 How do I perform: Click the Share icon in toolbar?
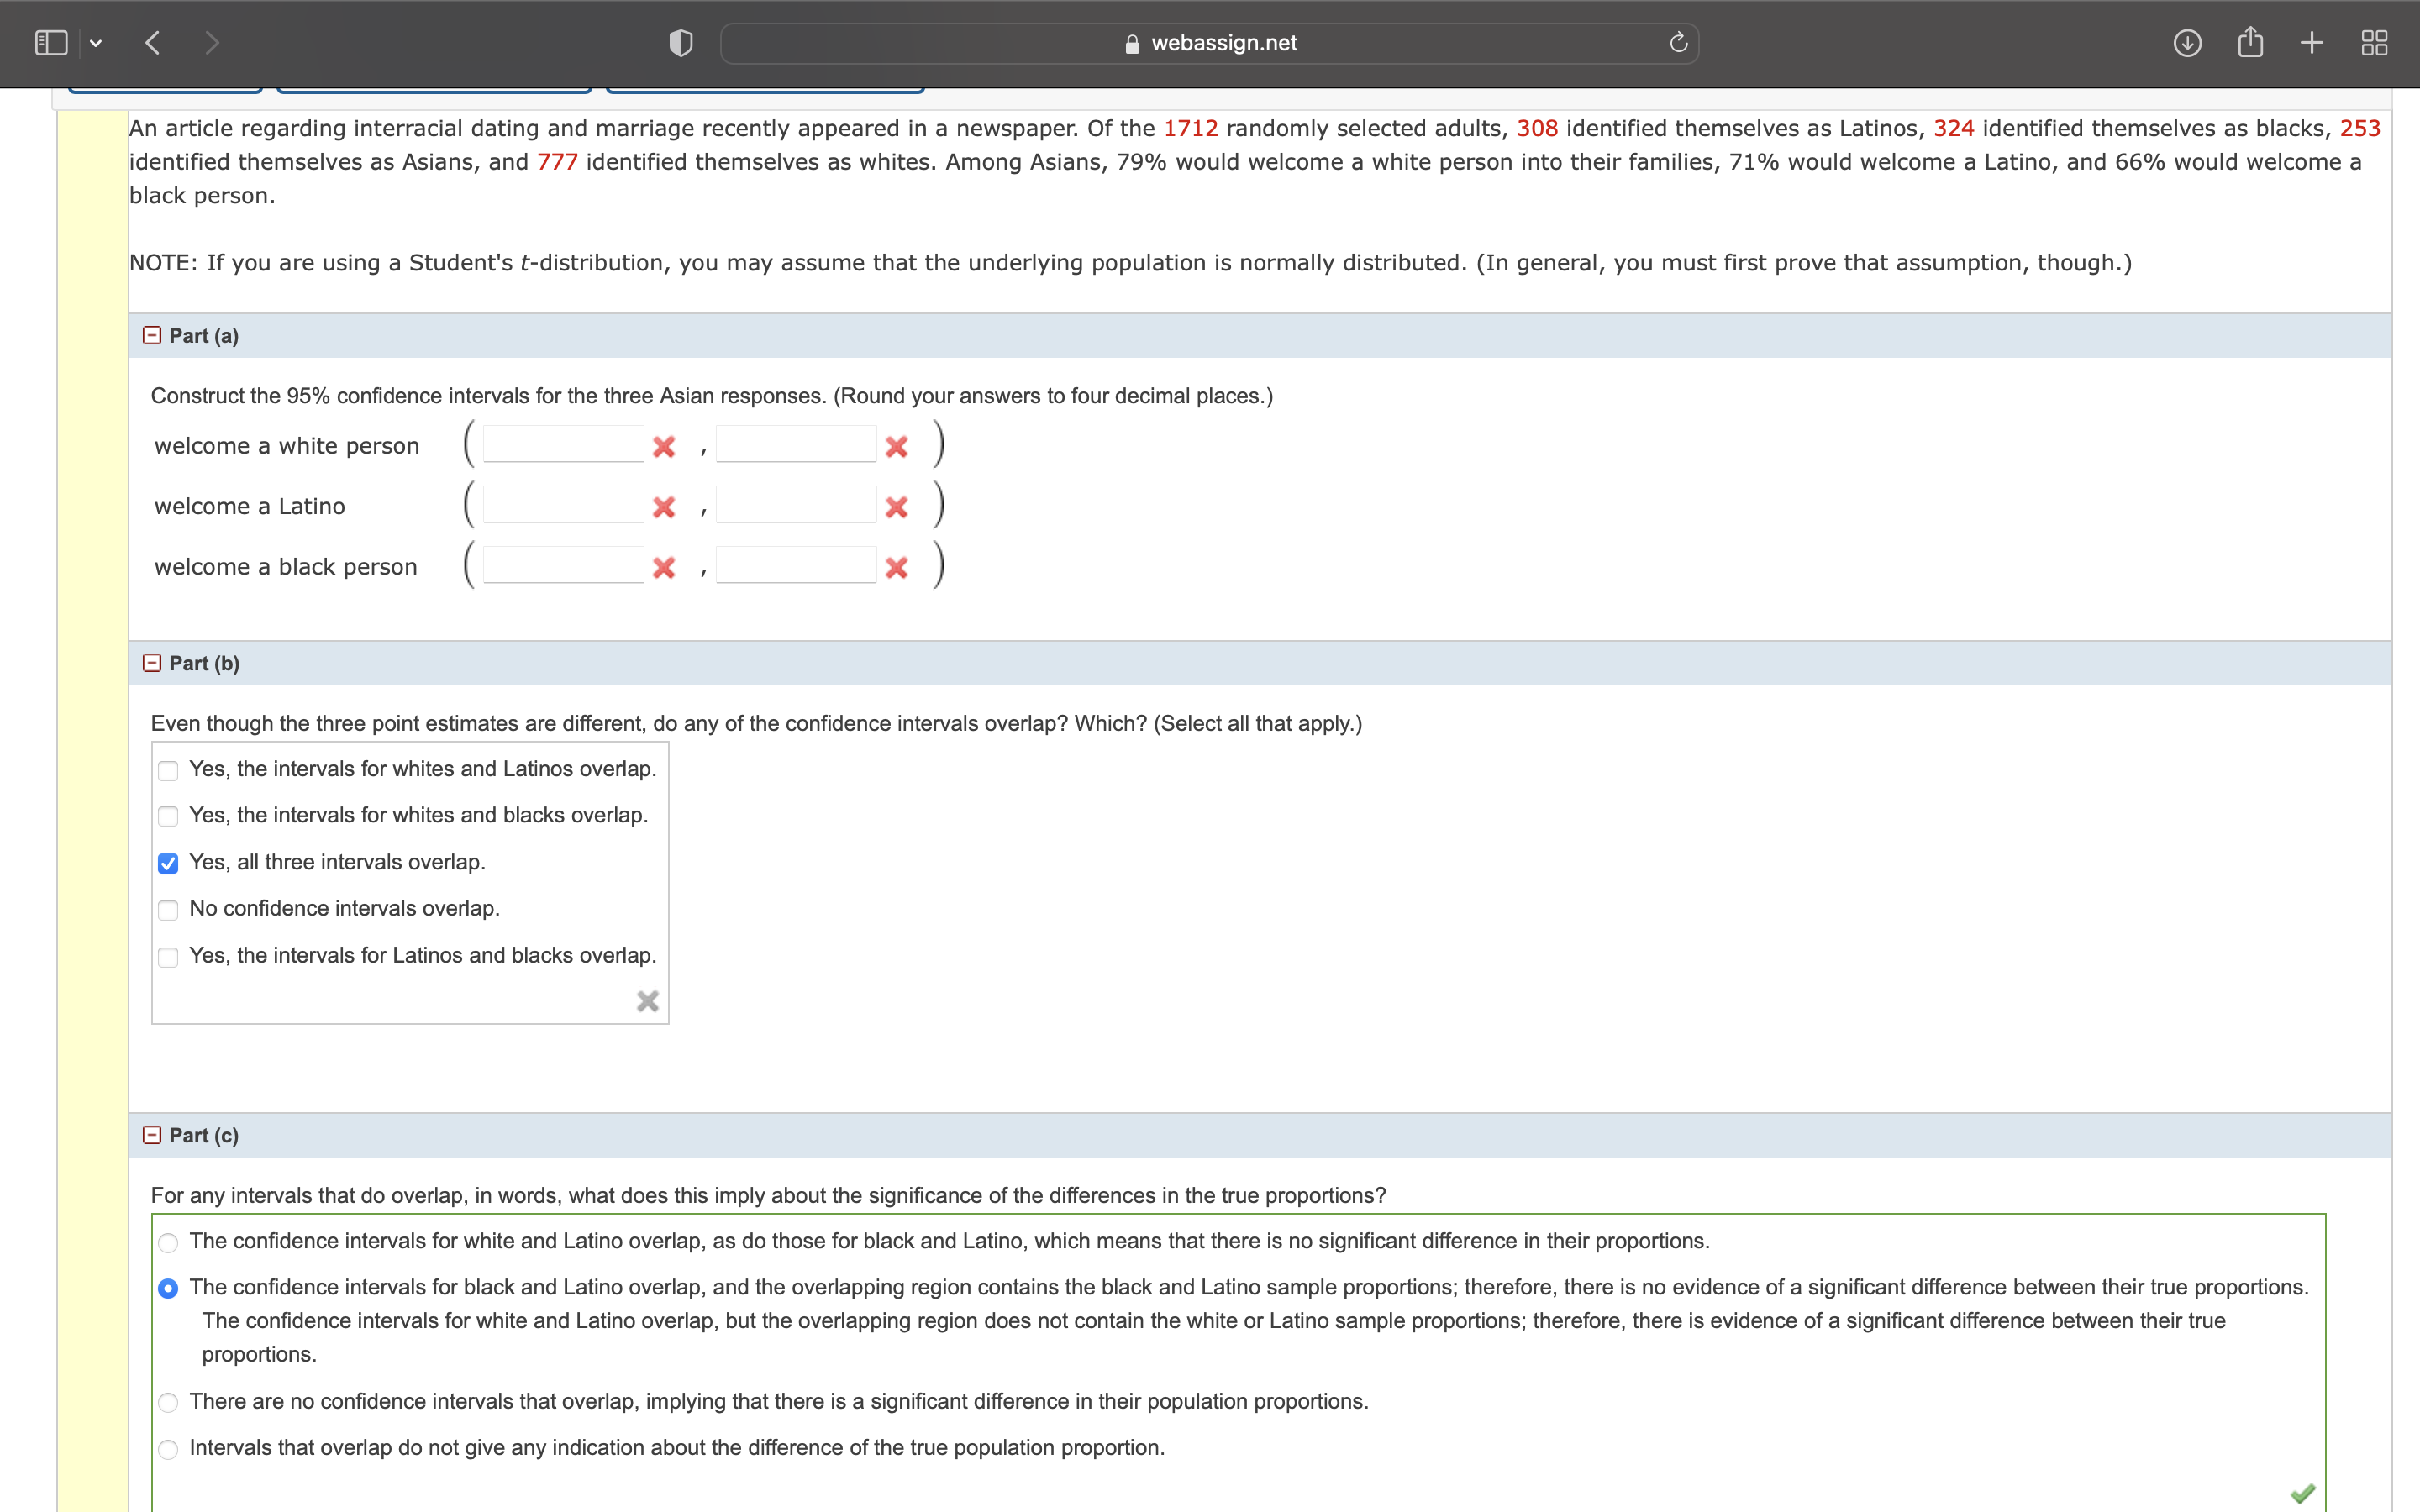coord(2250,43)
